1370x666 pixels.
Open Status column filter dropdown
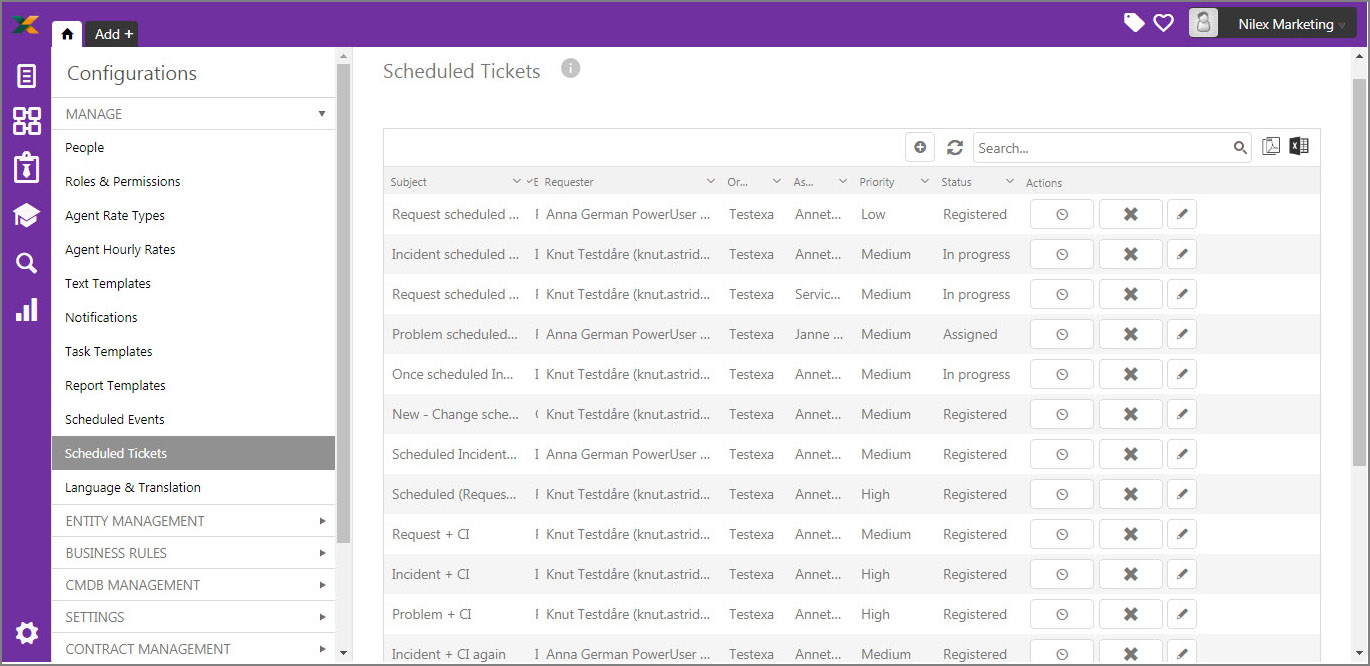tap(1010, 182)
